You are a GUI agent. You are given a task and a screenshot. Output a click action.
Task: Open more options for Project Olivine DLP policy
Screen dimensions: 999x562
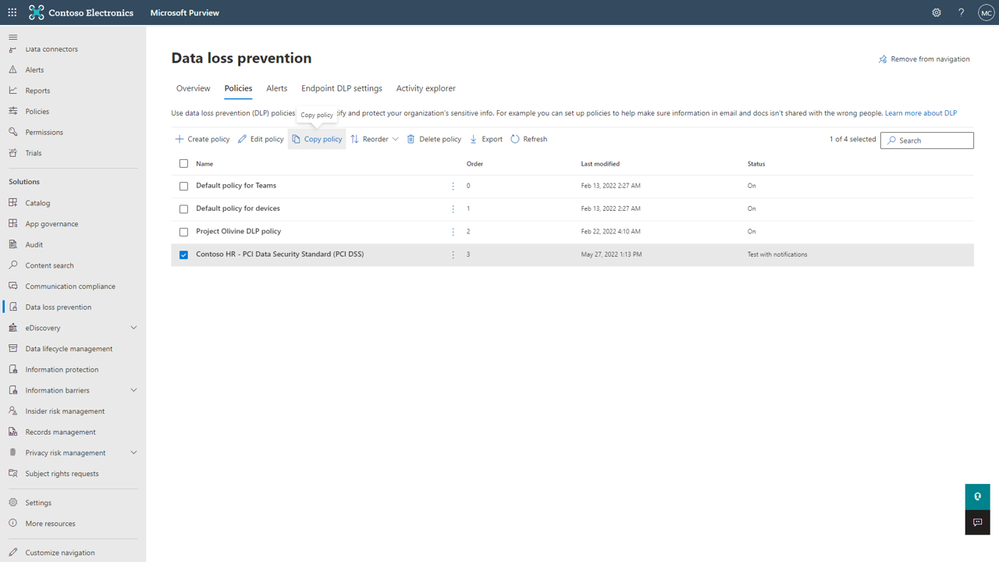coord(453,232)
